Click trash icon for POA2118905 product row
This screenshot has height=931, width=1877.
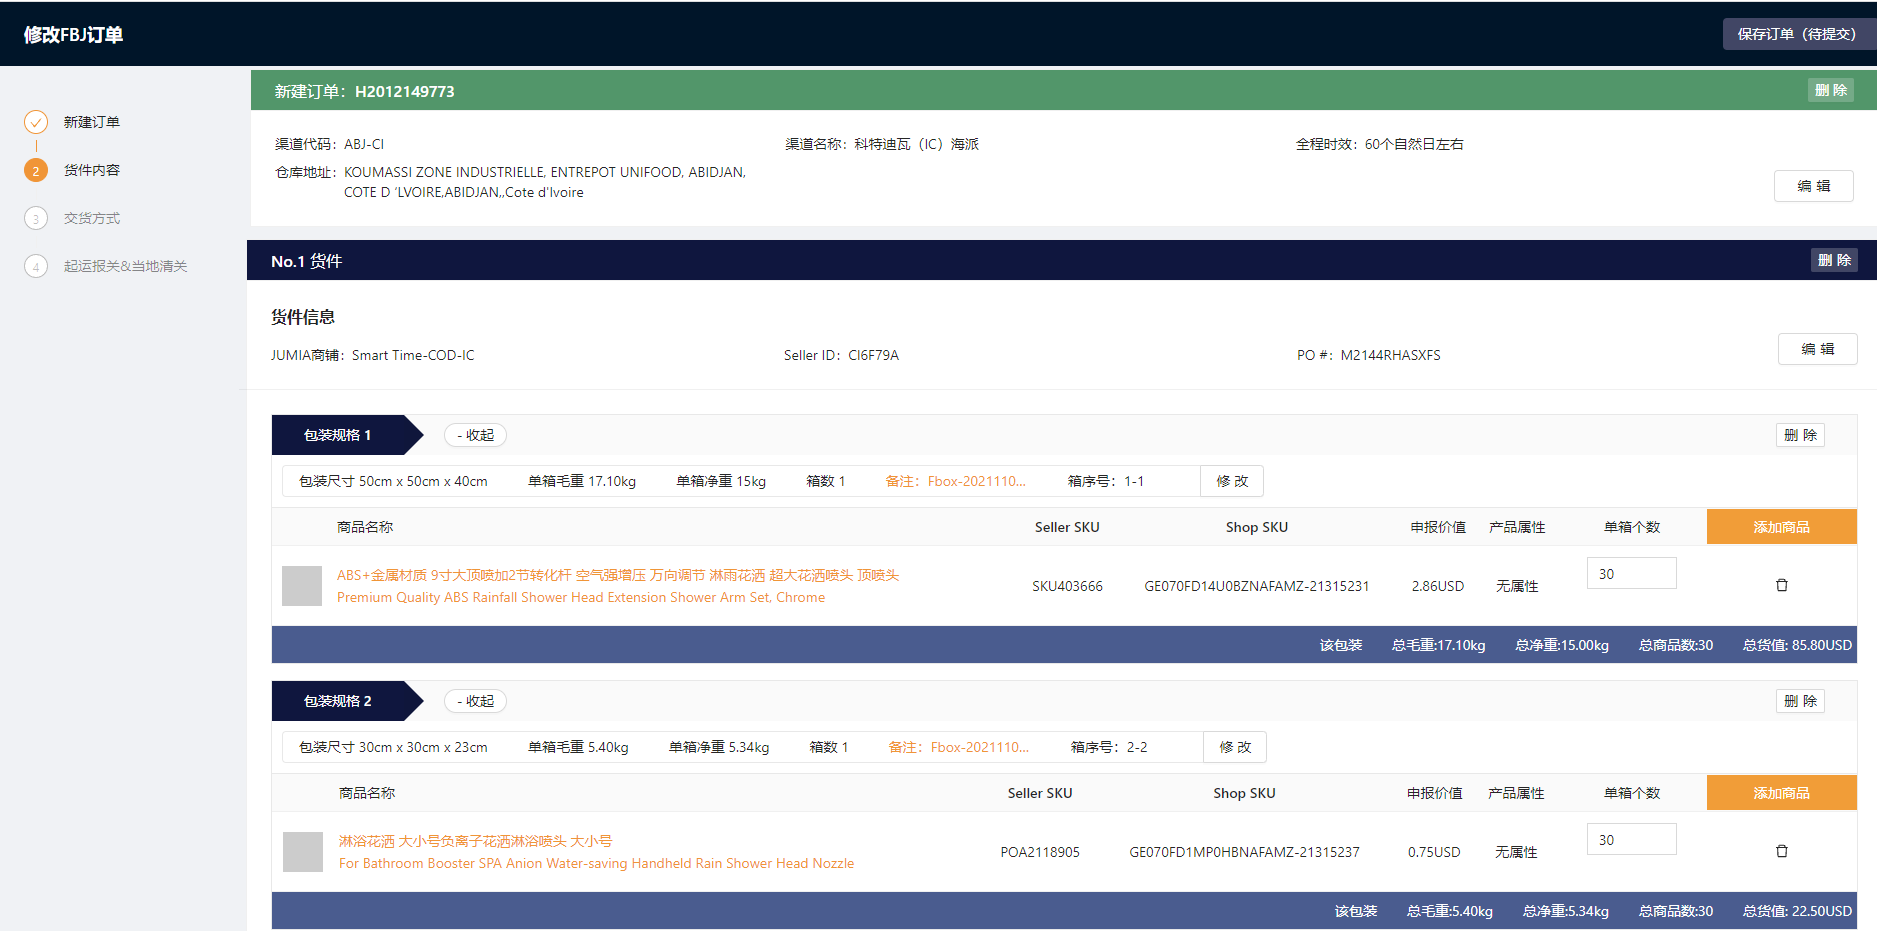tap(1781, 851)
